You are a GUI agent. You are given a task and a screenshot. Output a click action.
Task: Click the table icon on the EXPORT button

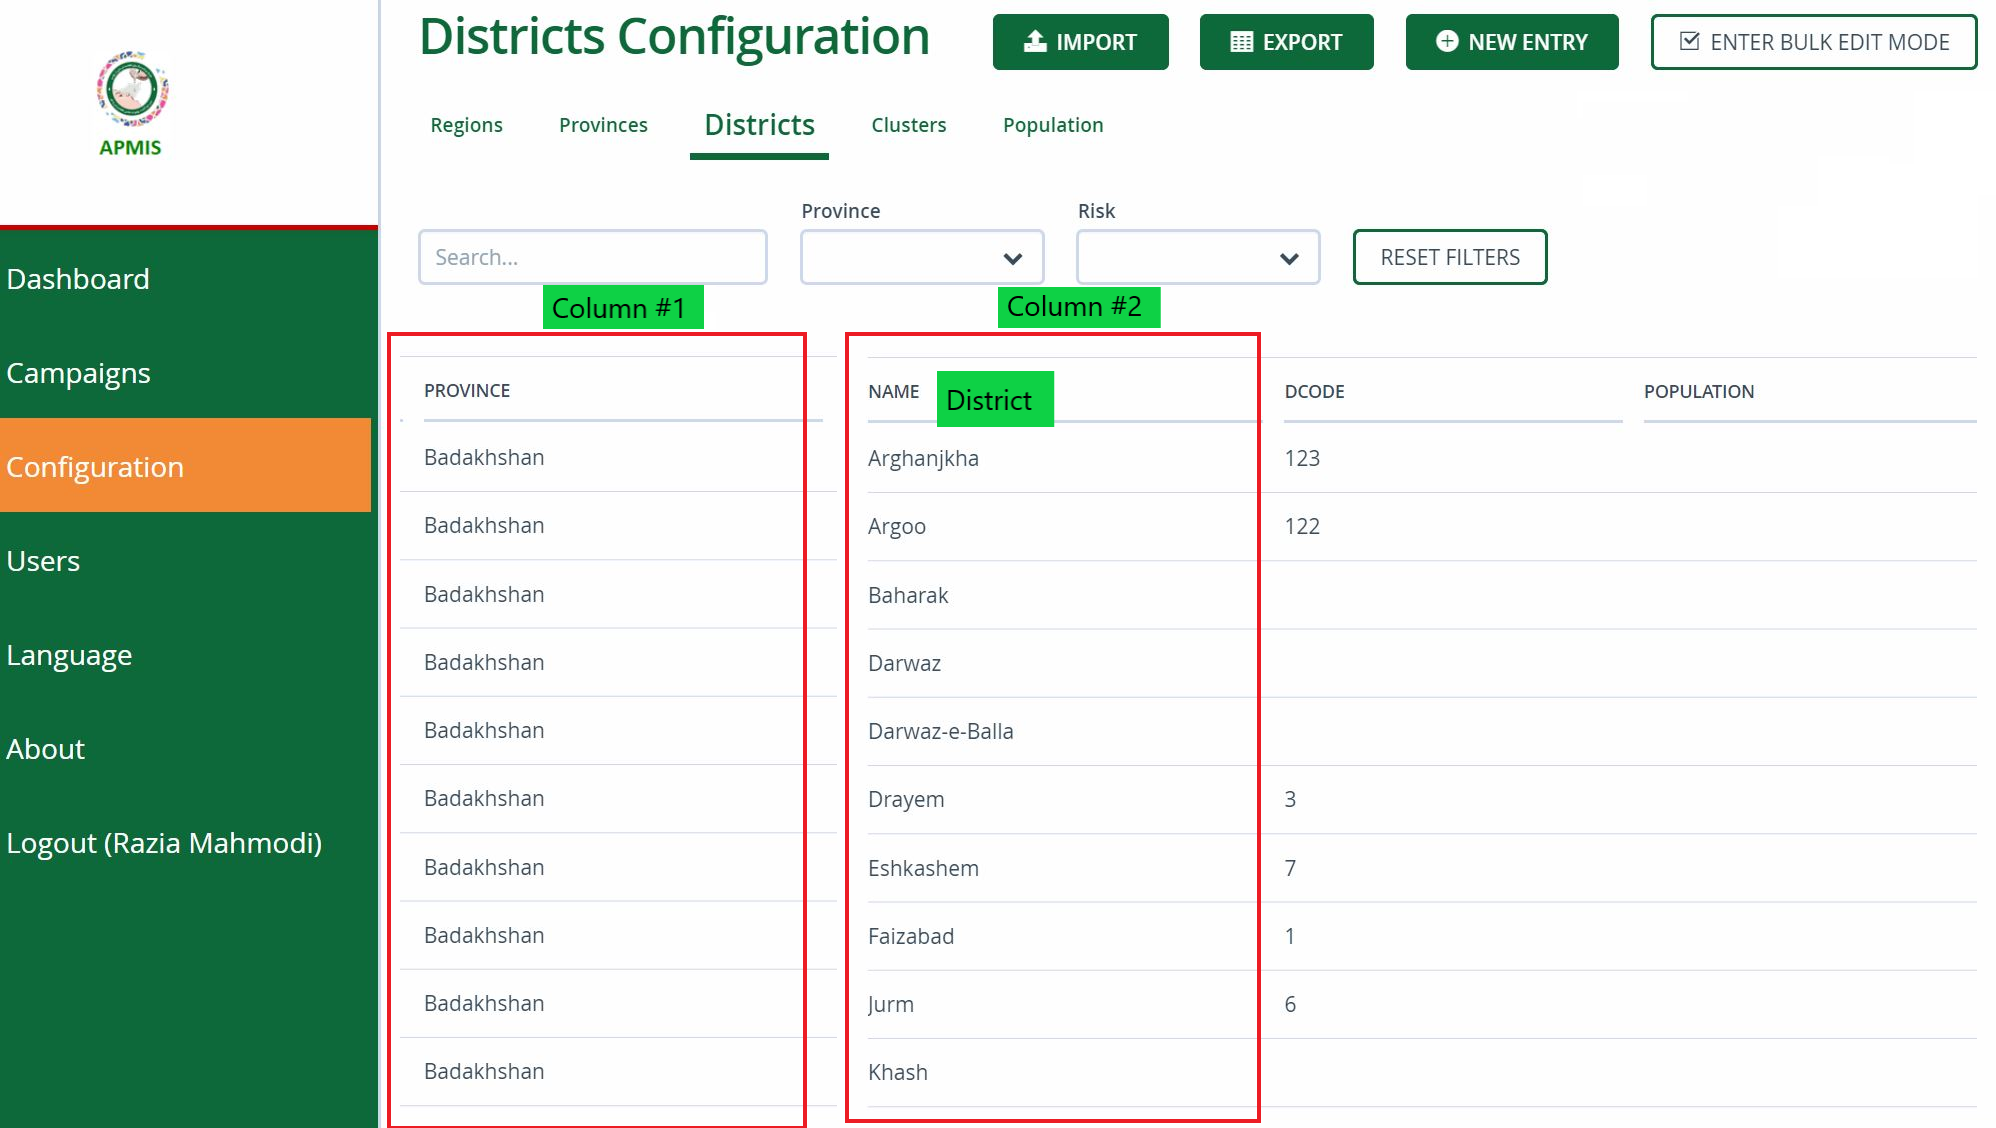point(1241,41)
